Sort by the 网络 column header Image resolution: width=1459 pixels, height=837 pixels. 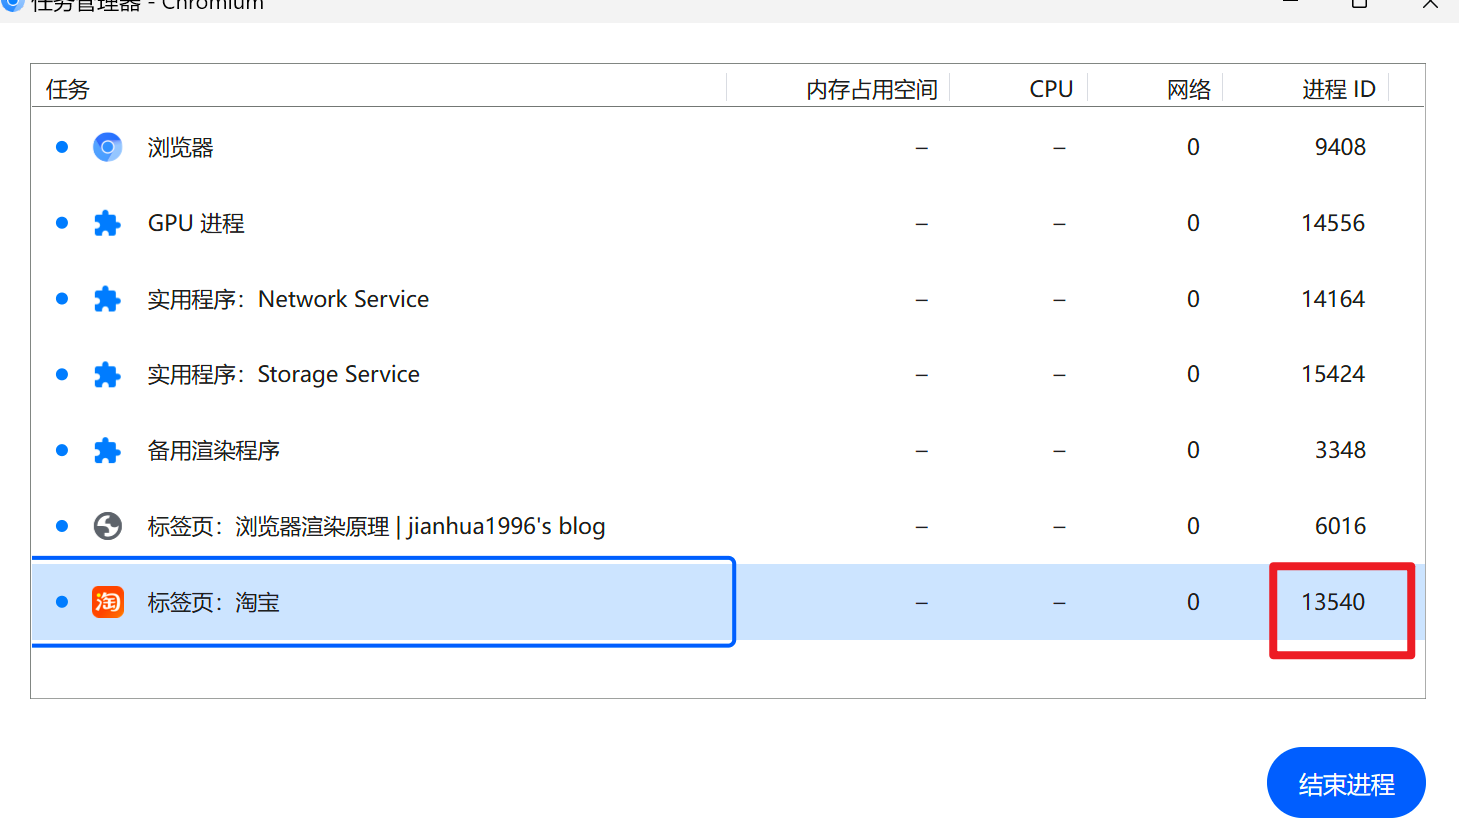pos(1188,89)
